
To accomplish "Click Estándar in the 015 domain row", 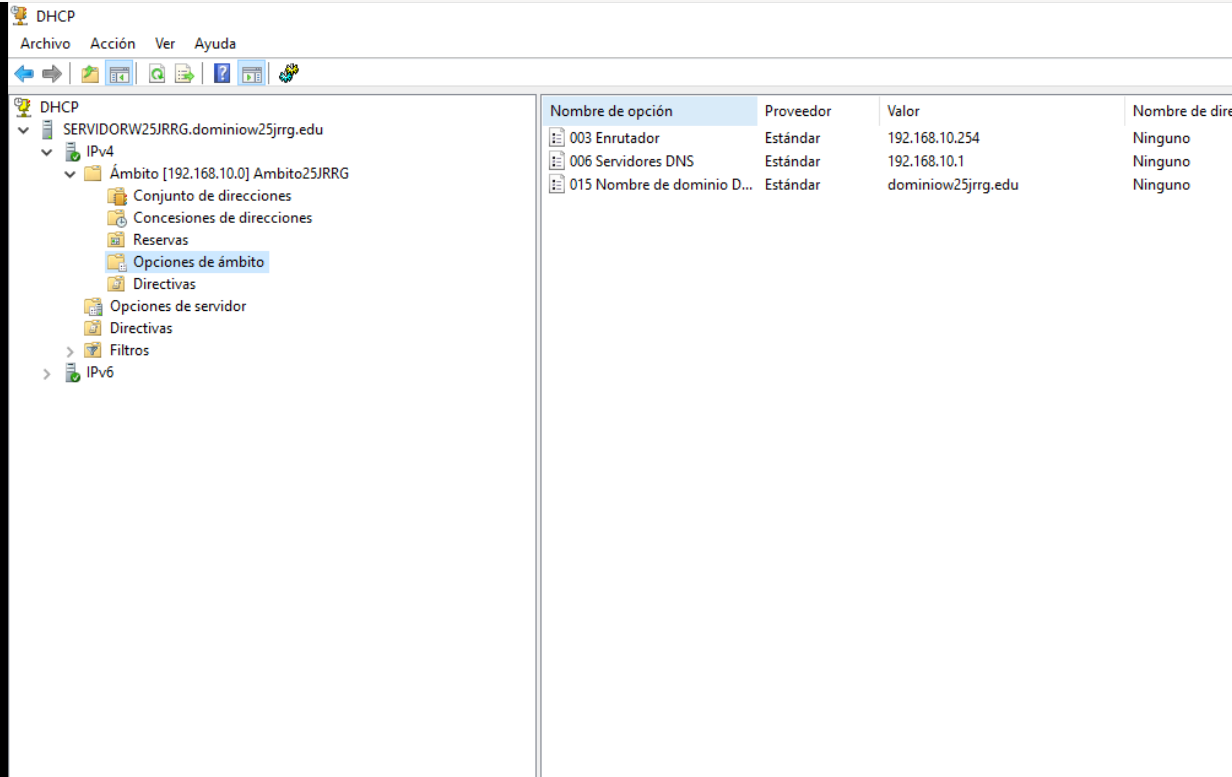I will [792, 184].
